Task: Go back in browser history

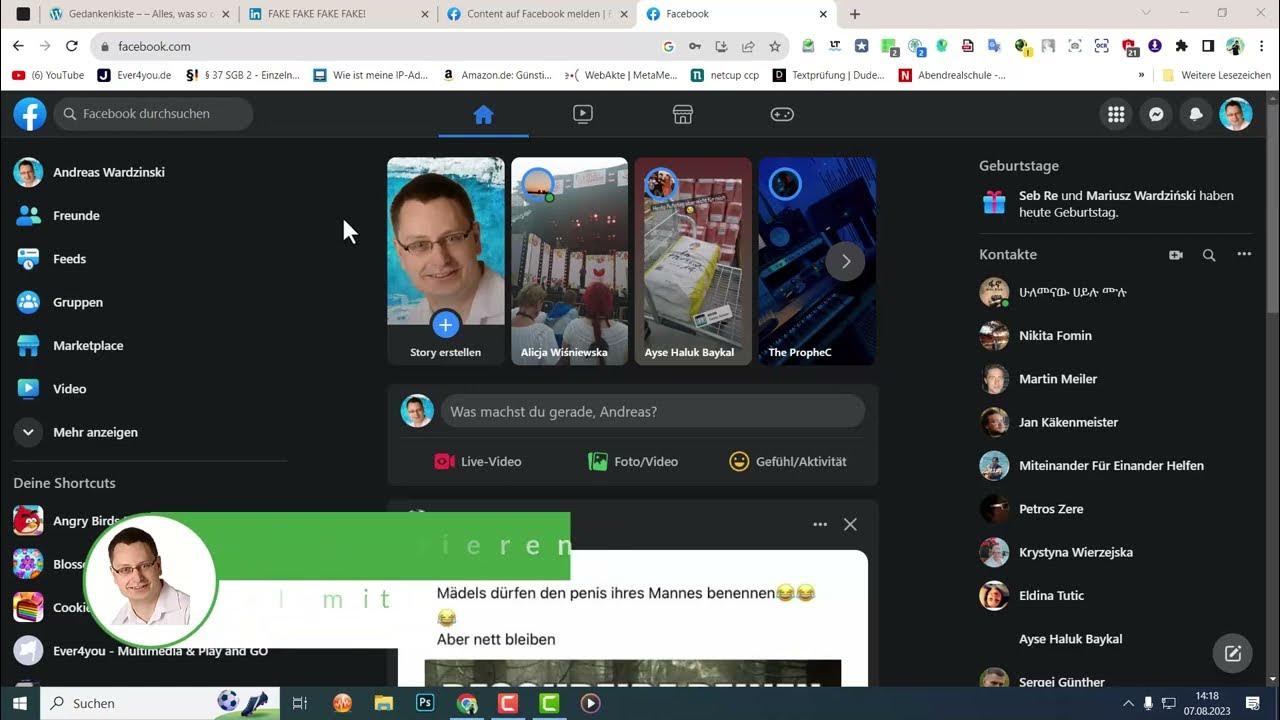Action: [x=18, y=46]
